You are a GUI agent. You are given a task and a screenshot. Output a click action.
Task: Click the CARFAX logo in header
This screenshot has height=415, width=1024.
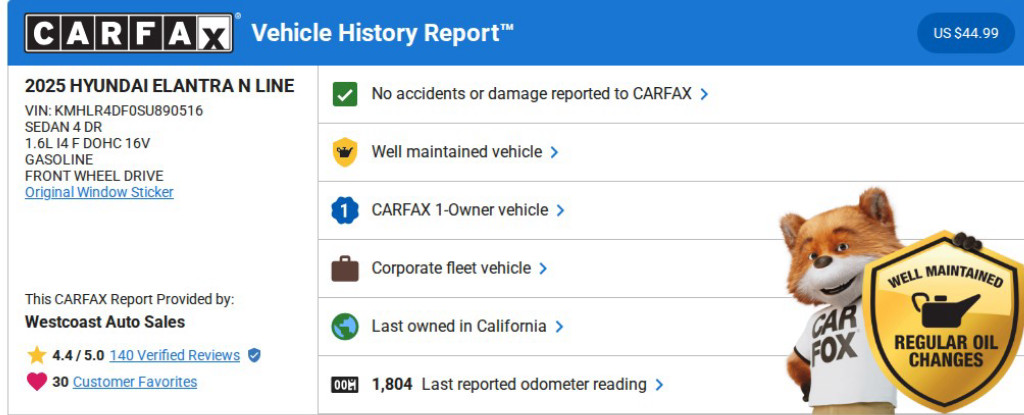coord(131,33)
